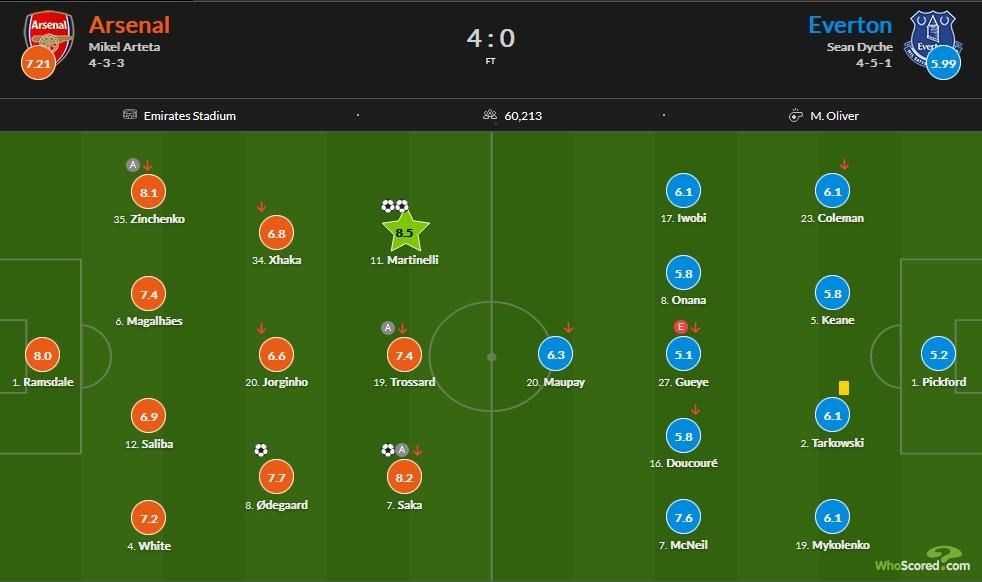
Task: Click McNeil's 7.6 rating circle
Action: [x=685, y=517]
